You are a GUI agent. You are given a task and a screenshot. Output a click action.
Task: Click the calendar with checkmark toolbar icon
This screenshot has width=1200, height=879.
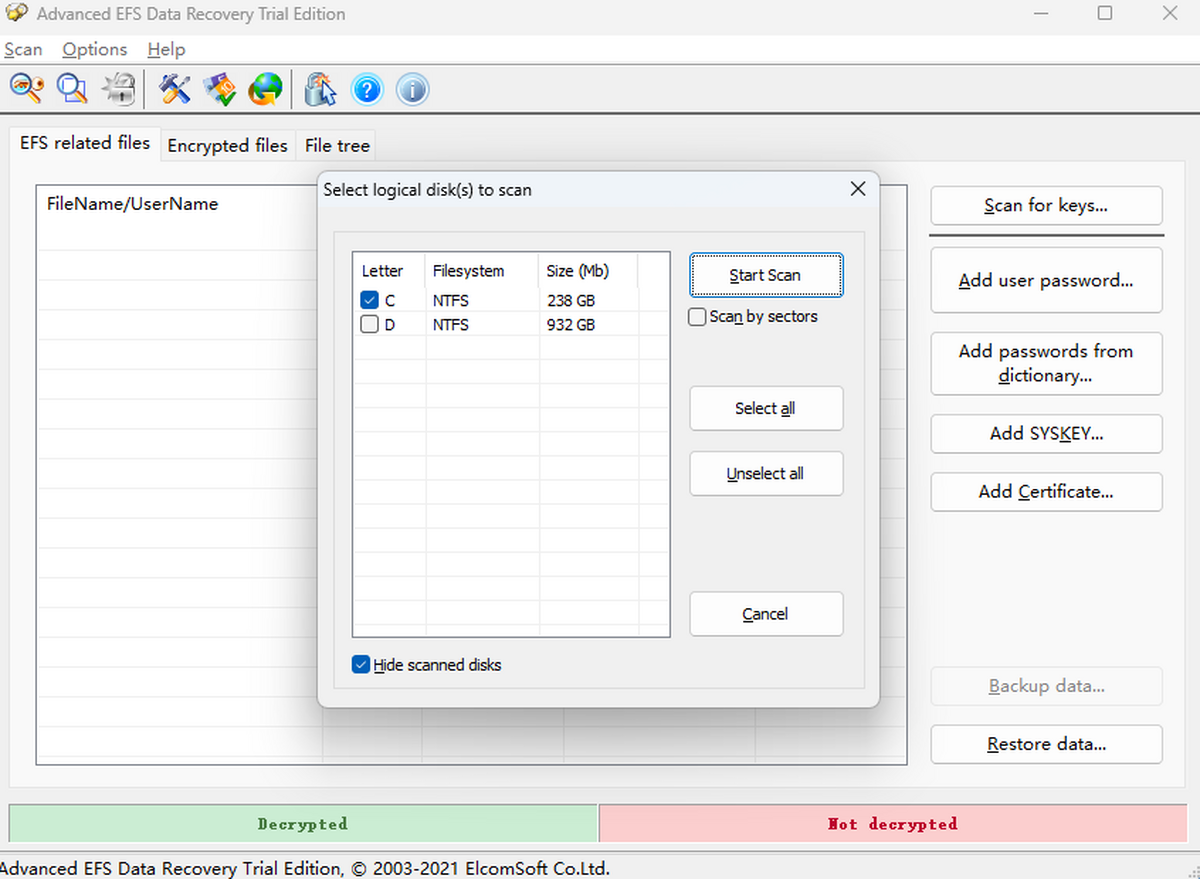220,88
